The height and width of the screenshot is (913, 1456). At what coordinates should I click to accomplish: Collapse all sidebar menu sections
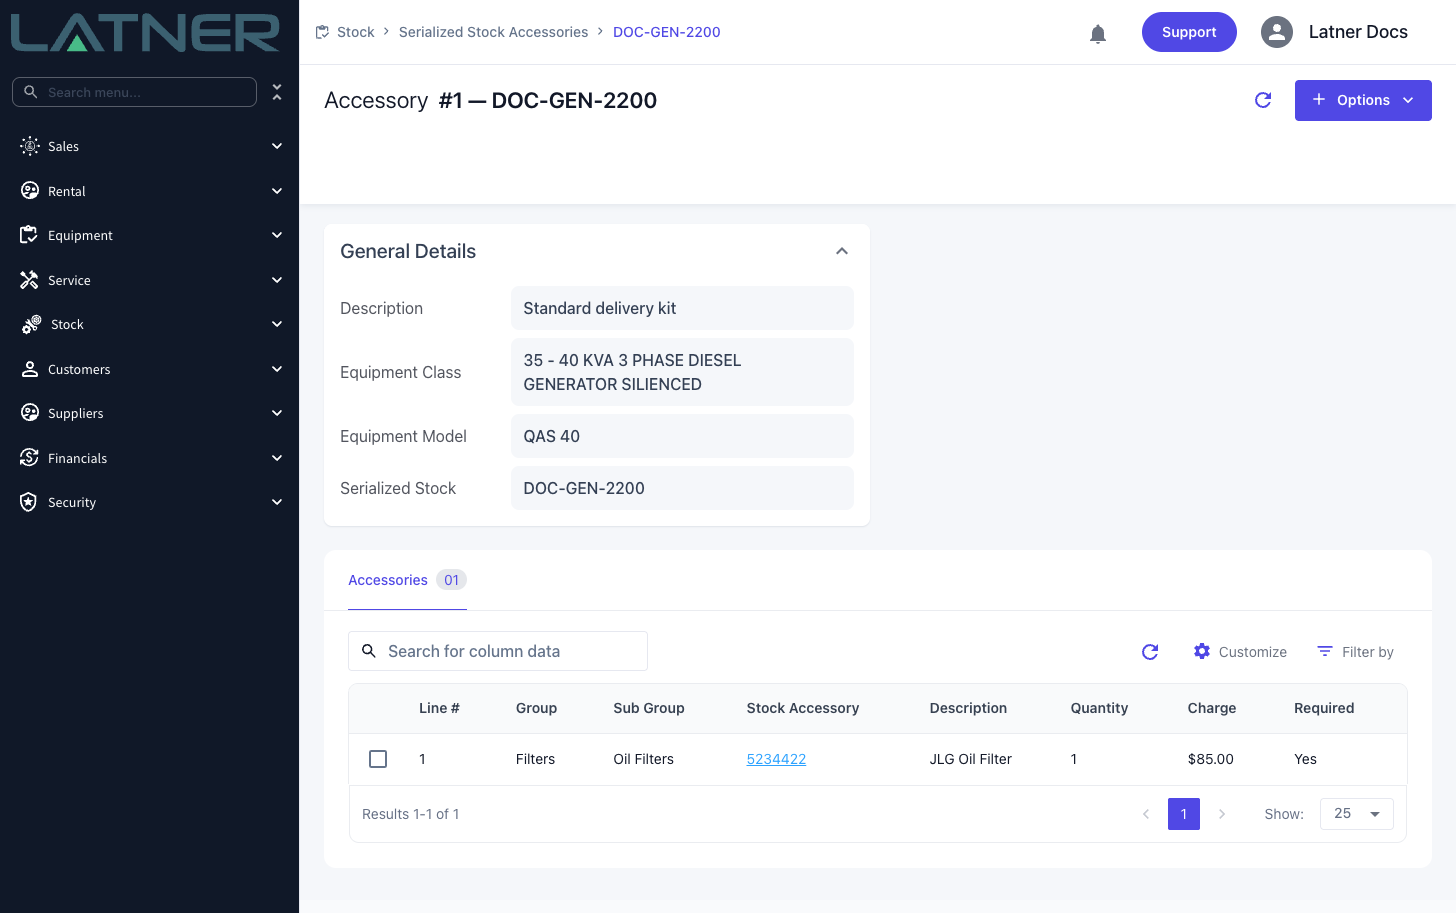(277, 92)
